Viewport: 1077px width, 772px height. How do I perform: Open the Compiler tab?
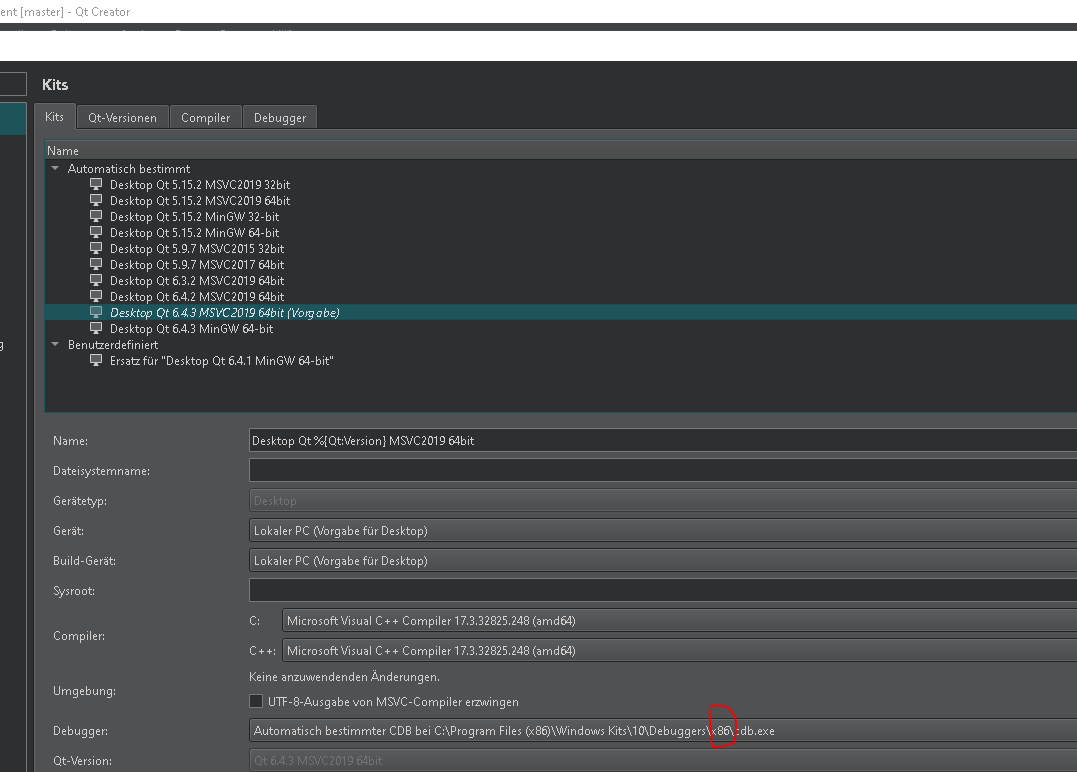coord(205,117)
